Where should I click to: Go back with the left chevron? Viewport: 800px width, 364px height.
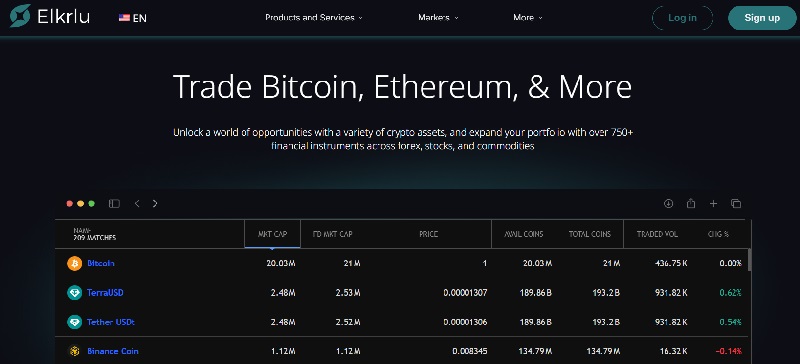click(x=137, y=204)
